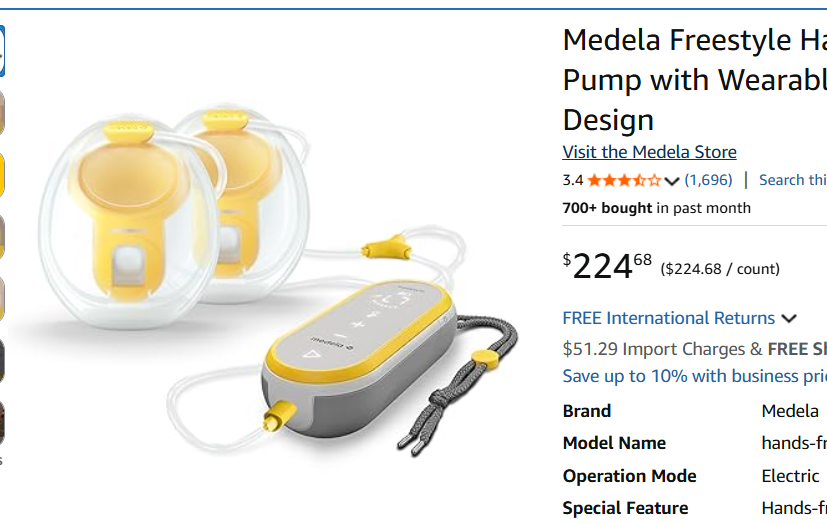Screen dimensions: 827x524
Task: Open FREE International Returns details
Action: 668,318
